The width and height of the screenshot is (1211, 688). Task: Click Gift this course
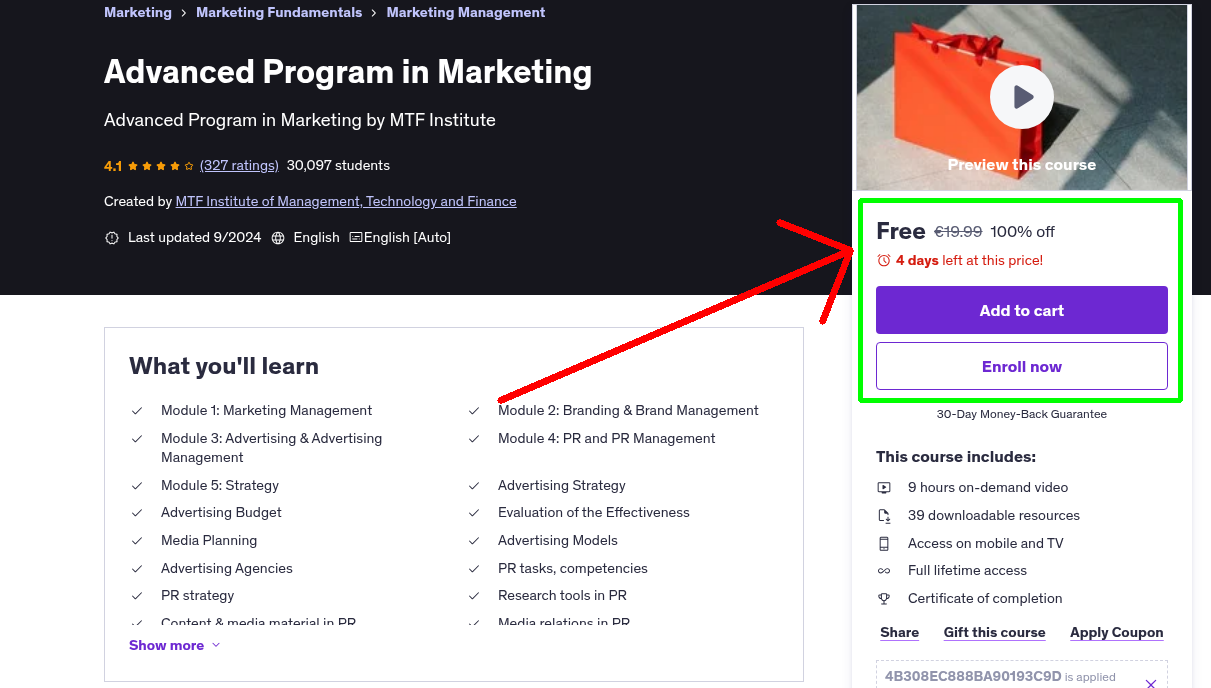point(995,633)
